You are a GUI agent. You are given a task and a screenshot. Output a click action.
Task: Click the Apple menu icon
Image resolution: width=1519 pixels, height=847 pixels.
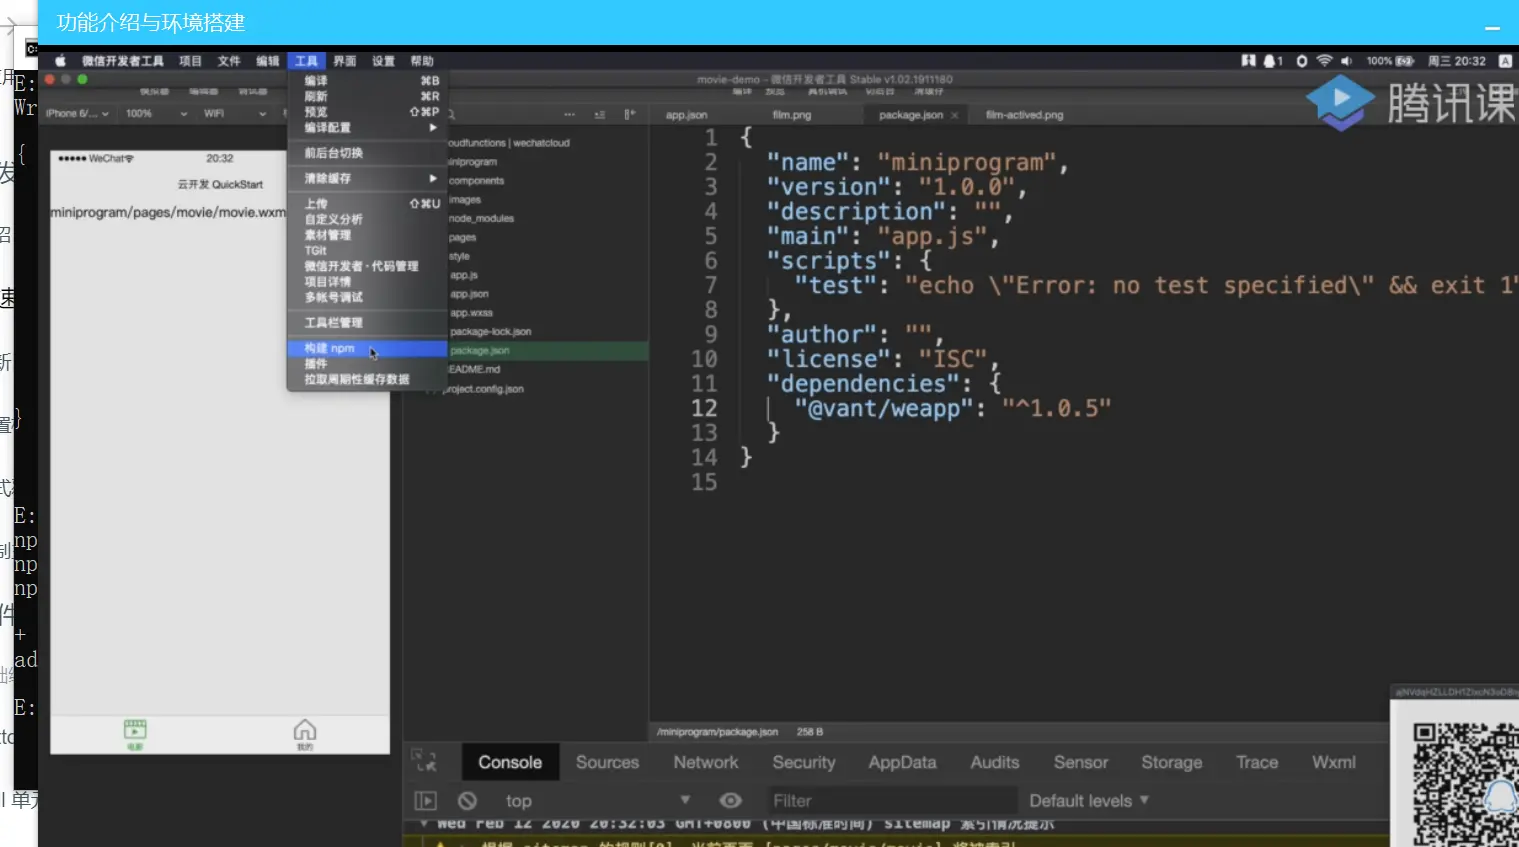click(60, 61)
